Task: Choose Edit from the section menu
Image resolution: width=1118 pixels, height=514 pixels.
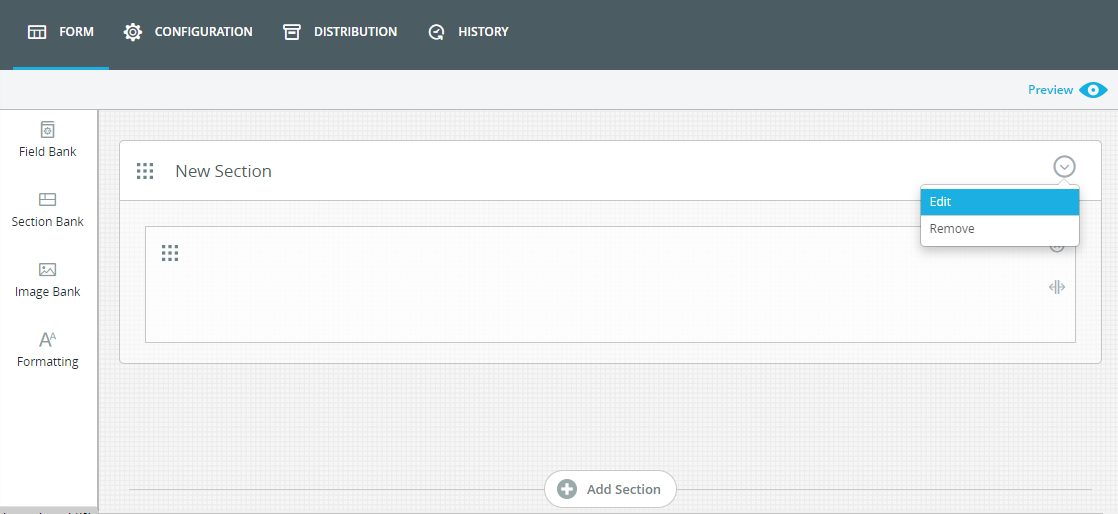Action: (1000, 202)
